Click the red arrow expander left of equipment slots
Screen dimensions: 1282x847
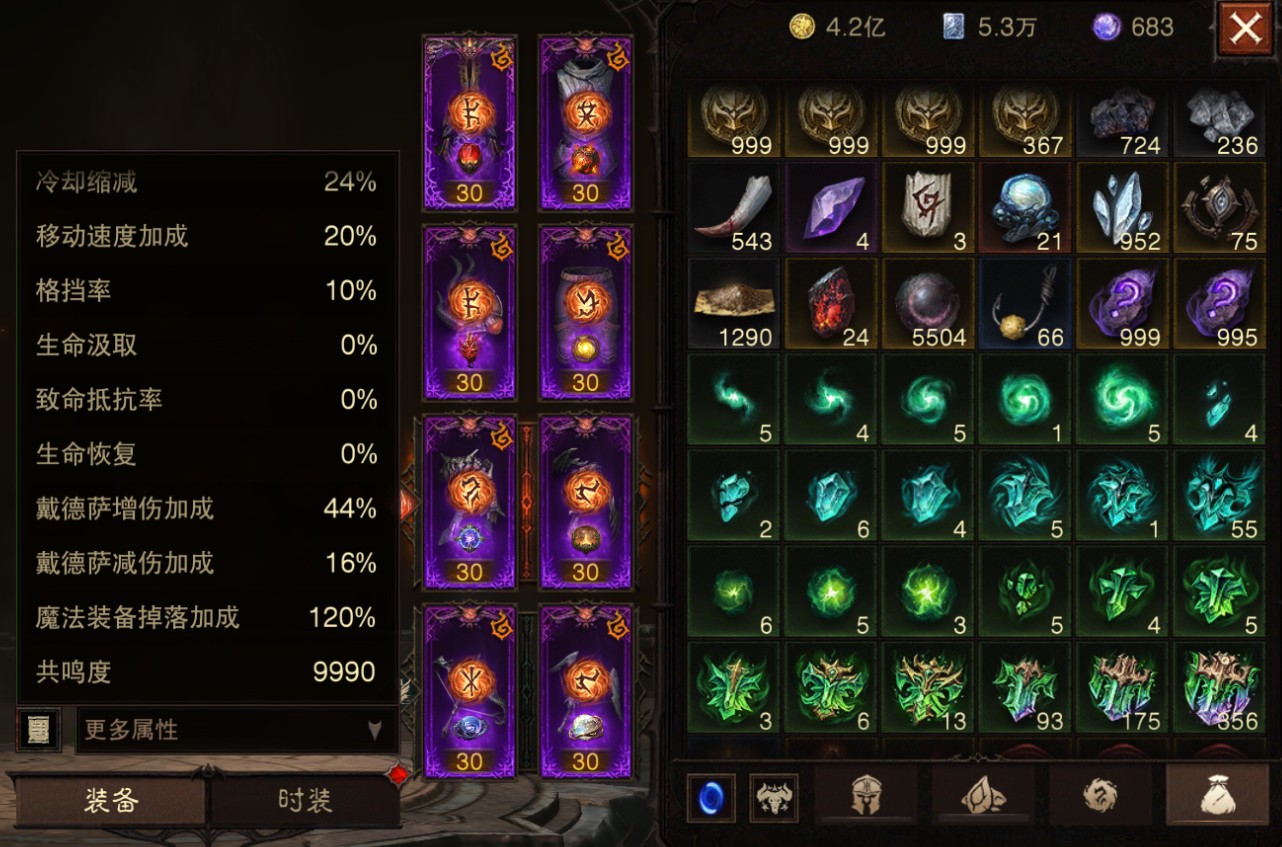[x=407, y=505]
